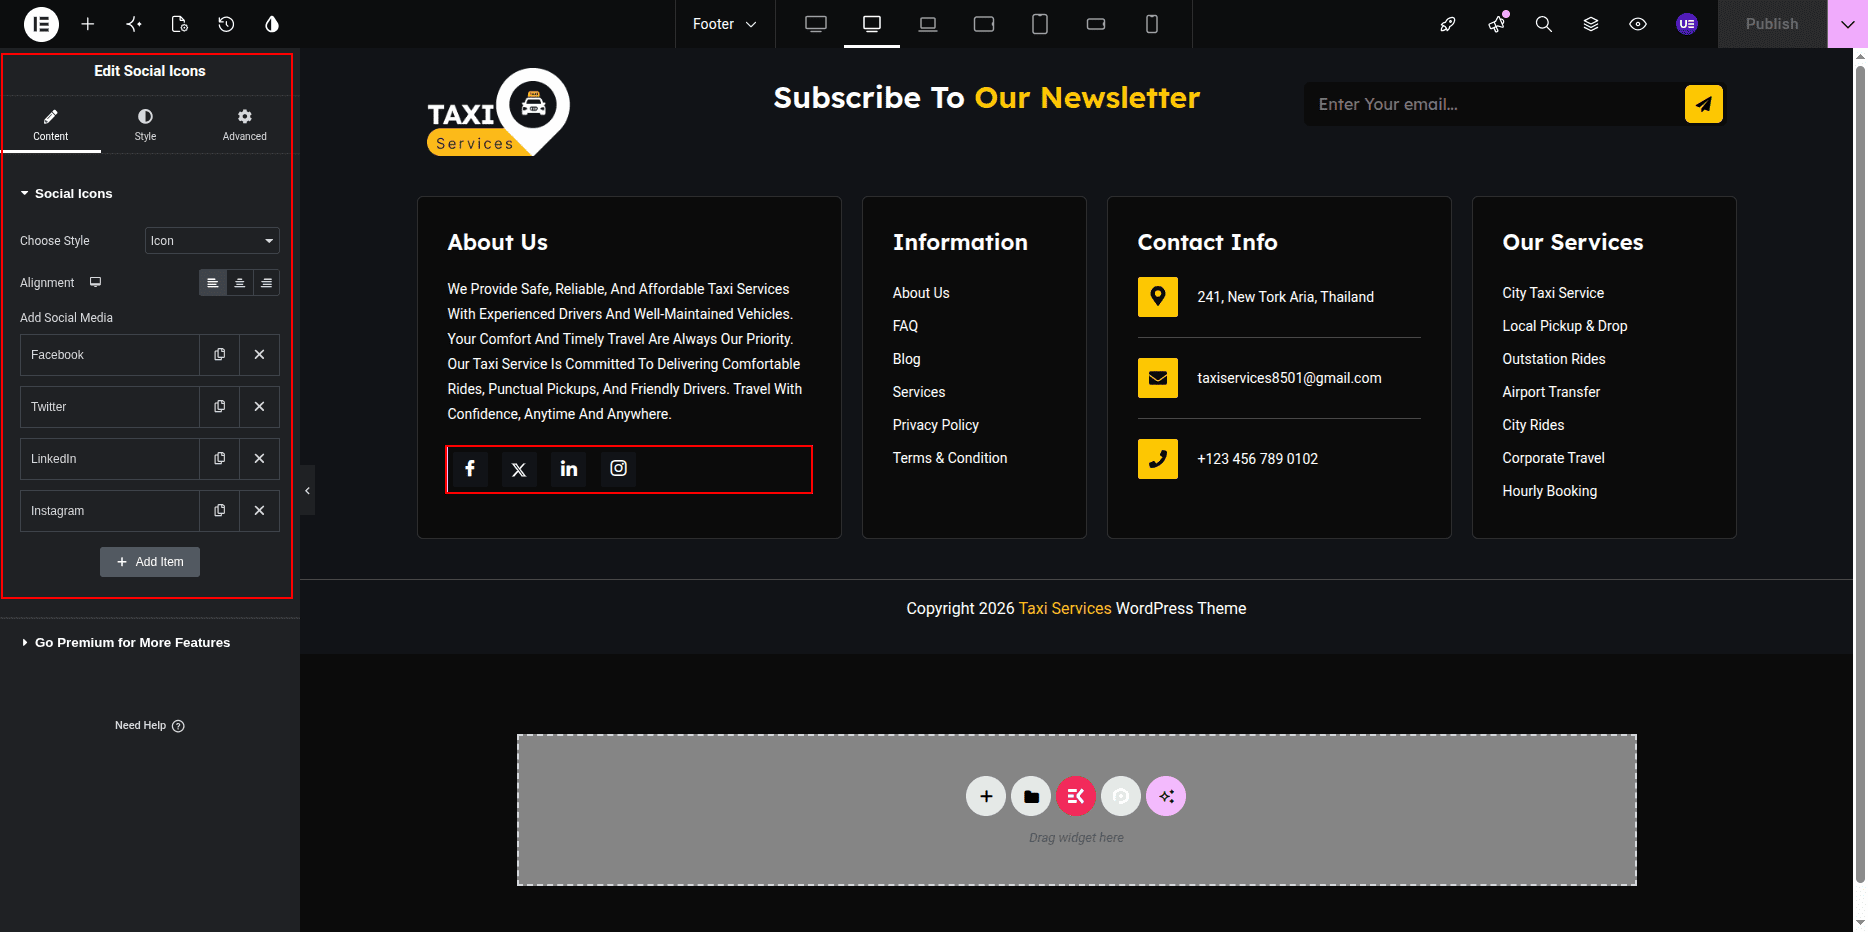The width and height of the screenshot is (1868, 932).
Task: Open the Need Help link
Action: click(150, 726)
